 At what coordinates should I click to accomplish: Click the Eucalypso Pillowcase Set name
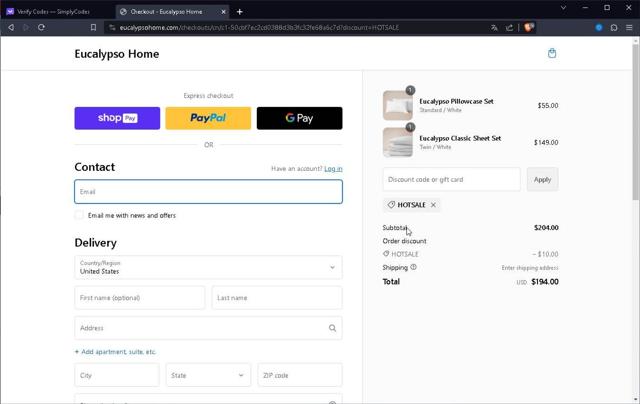(x=456, y=101)
